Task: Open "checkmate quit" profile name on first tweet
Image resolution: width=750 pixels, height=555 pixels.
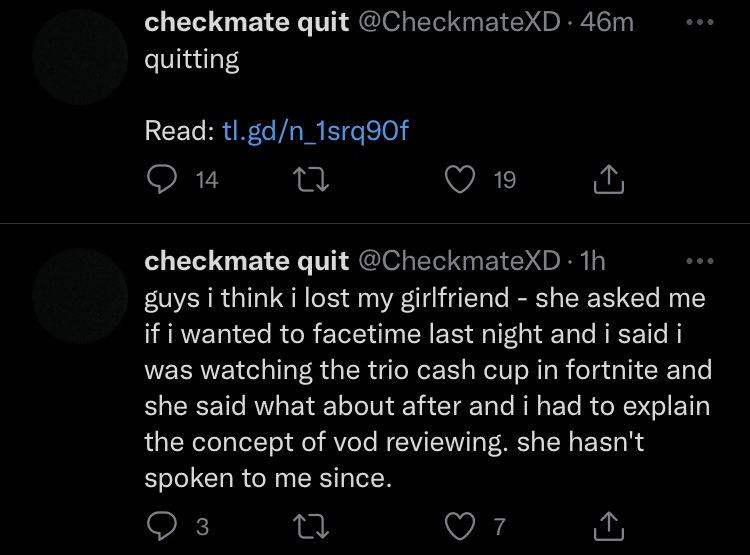Action: tap(246, 23)
